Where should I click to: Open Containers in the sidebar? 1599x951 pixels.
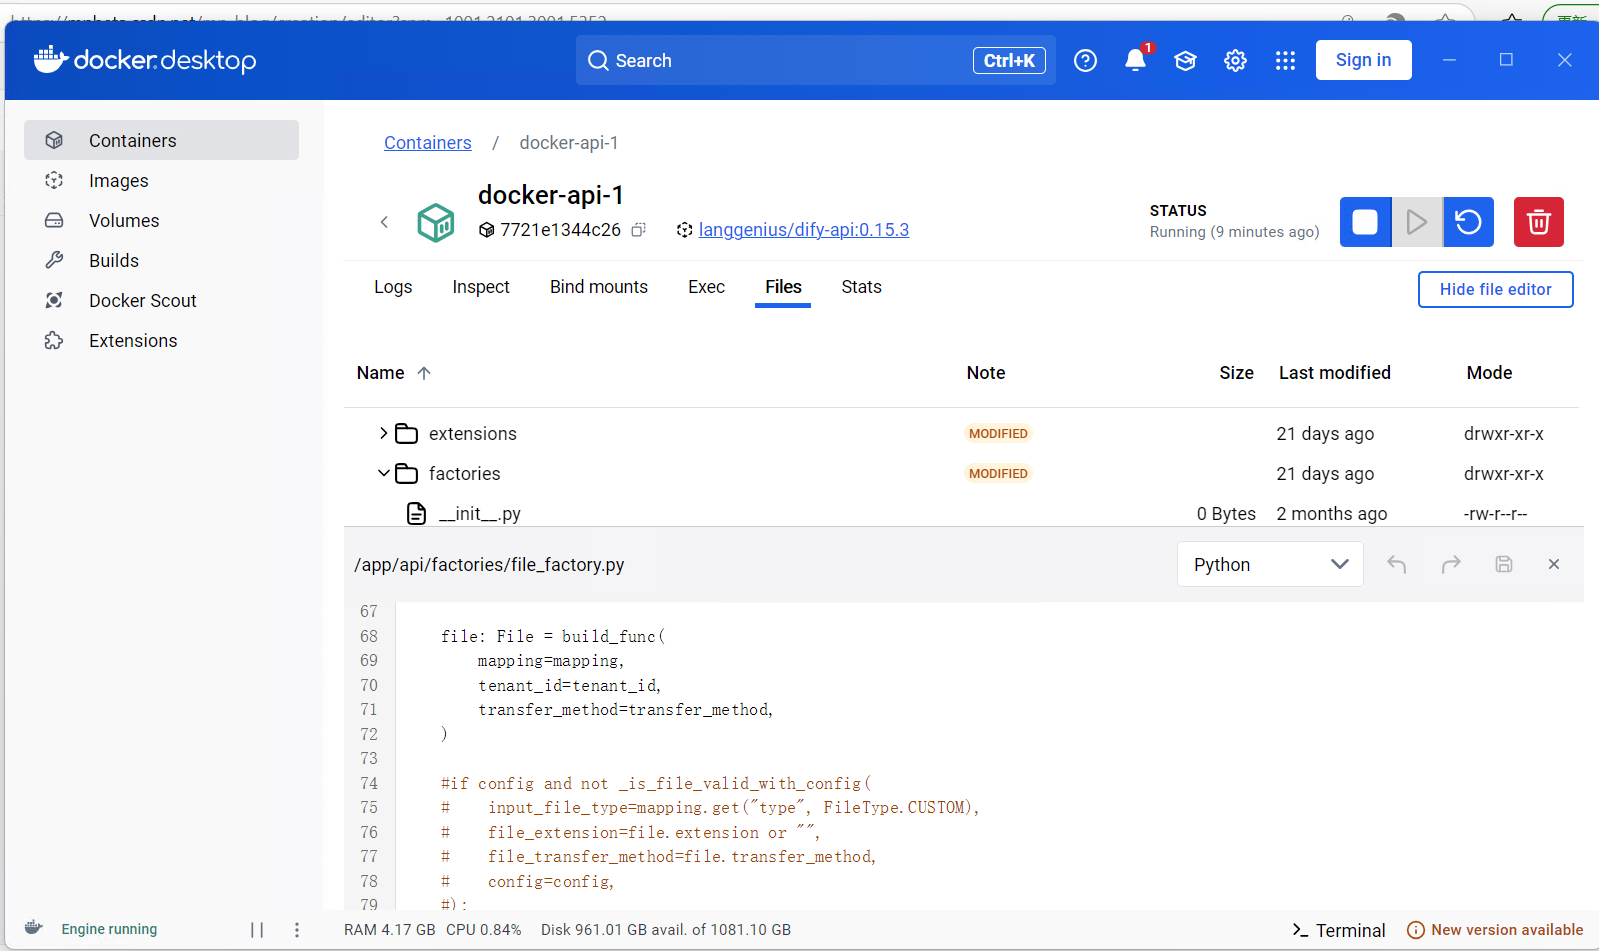coord(161,140)
